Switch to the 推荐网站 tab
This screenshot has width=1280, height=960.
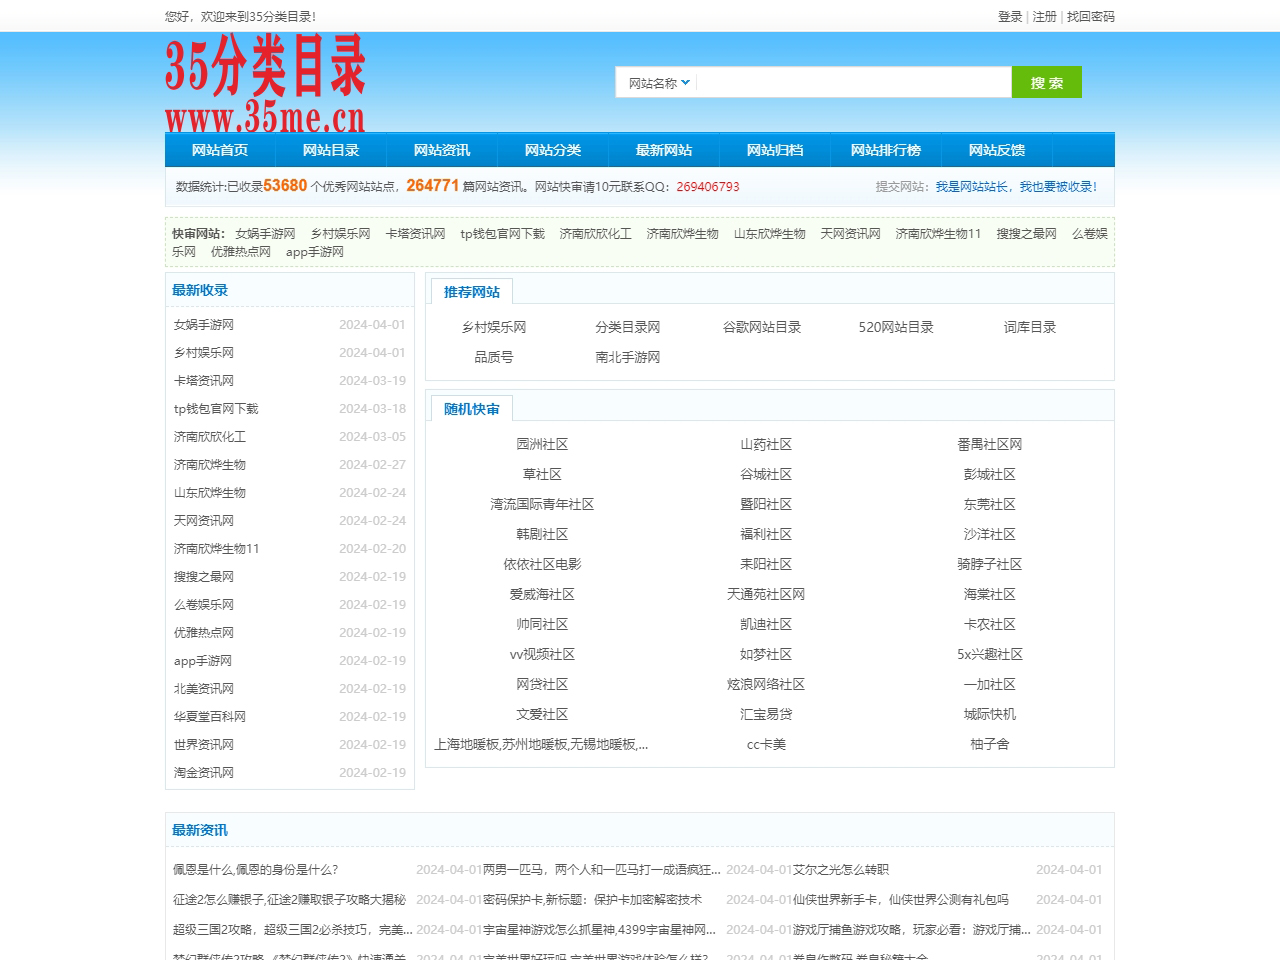pyautogui.click(x=472, y=292)
